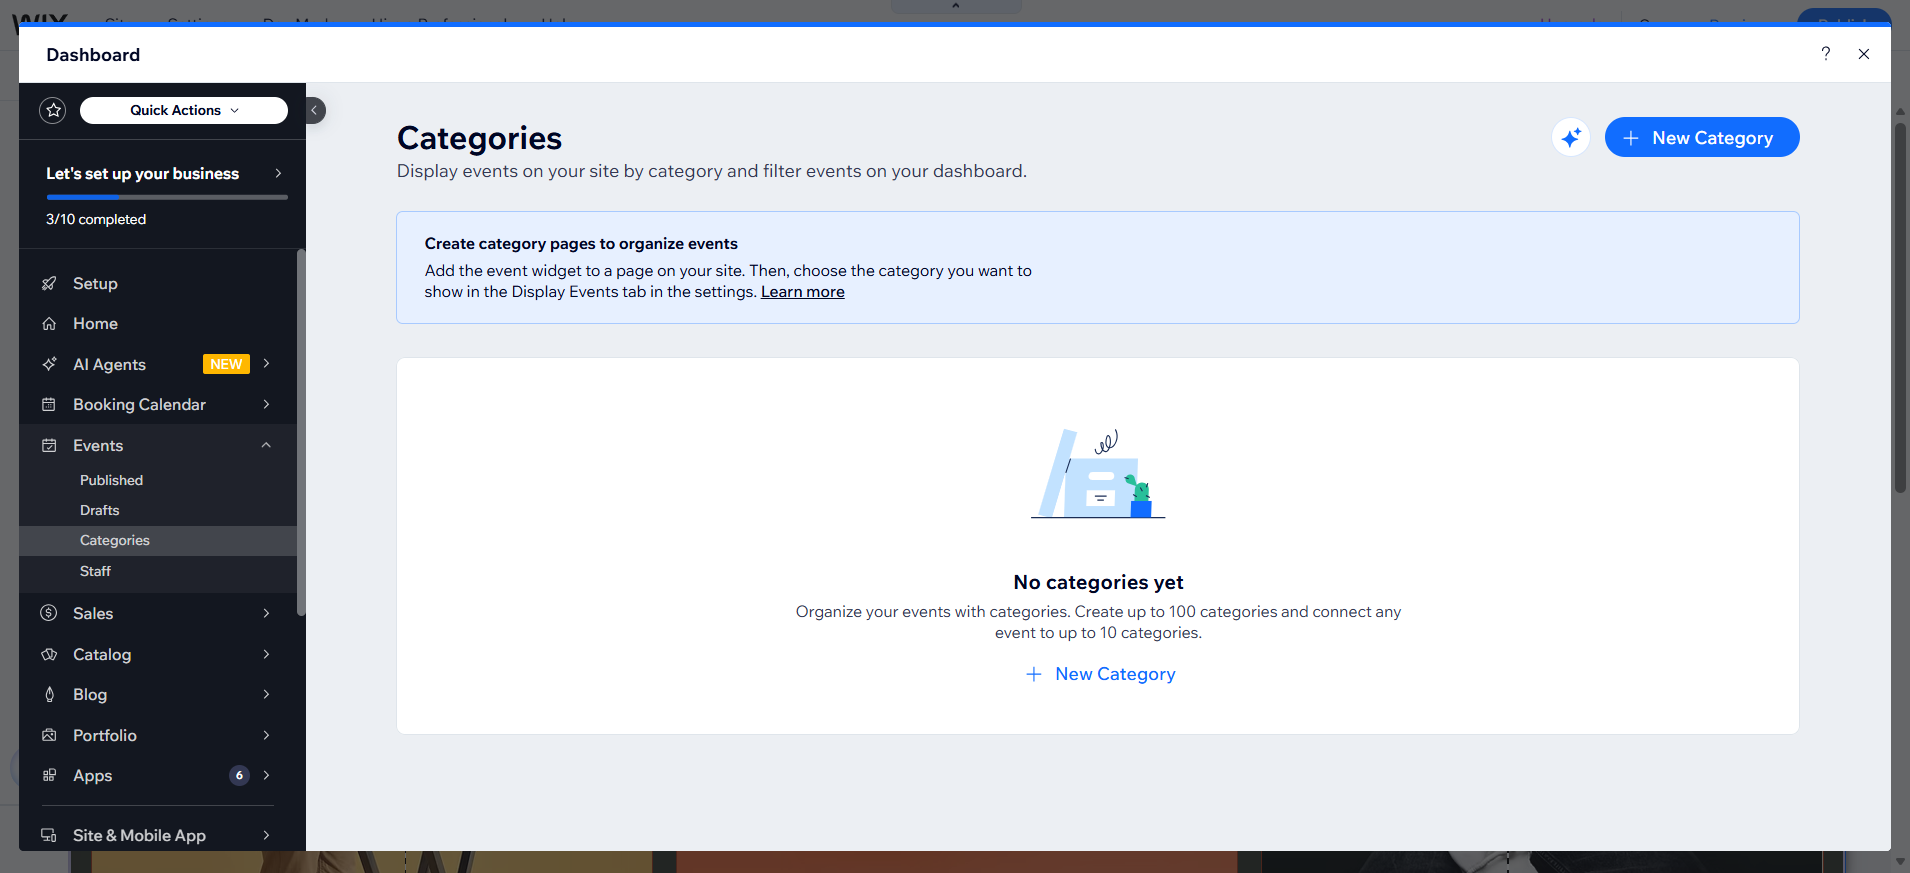Collapse the Events section chevron

267,445
